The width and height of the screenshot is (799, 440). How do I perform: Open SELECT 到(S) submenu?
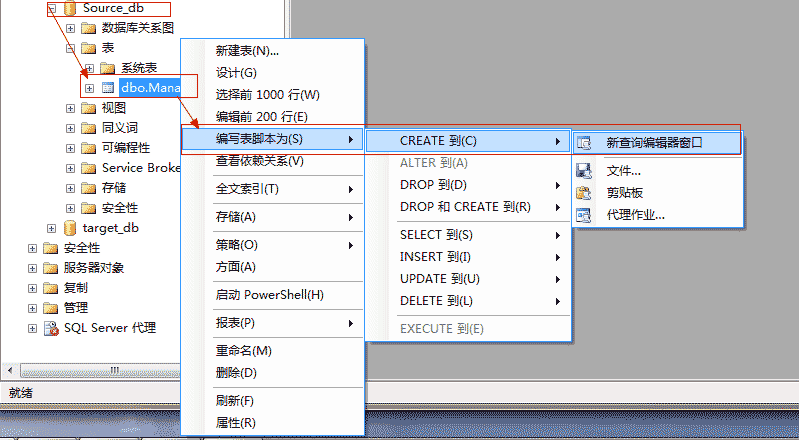coord(468,235)
